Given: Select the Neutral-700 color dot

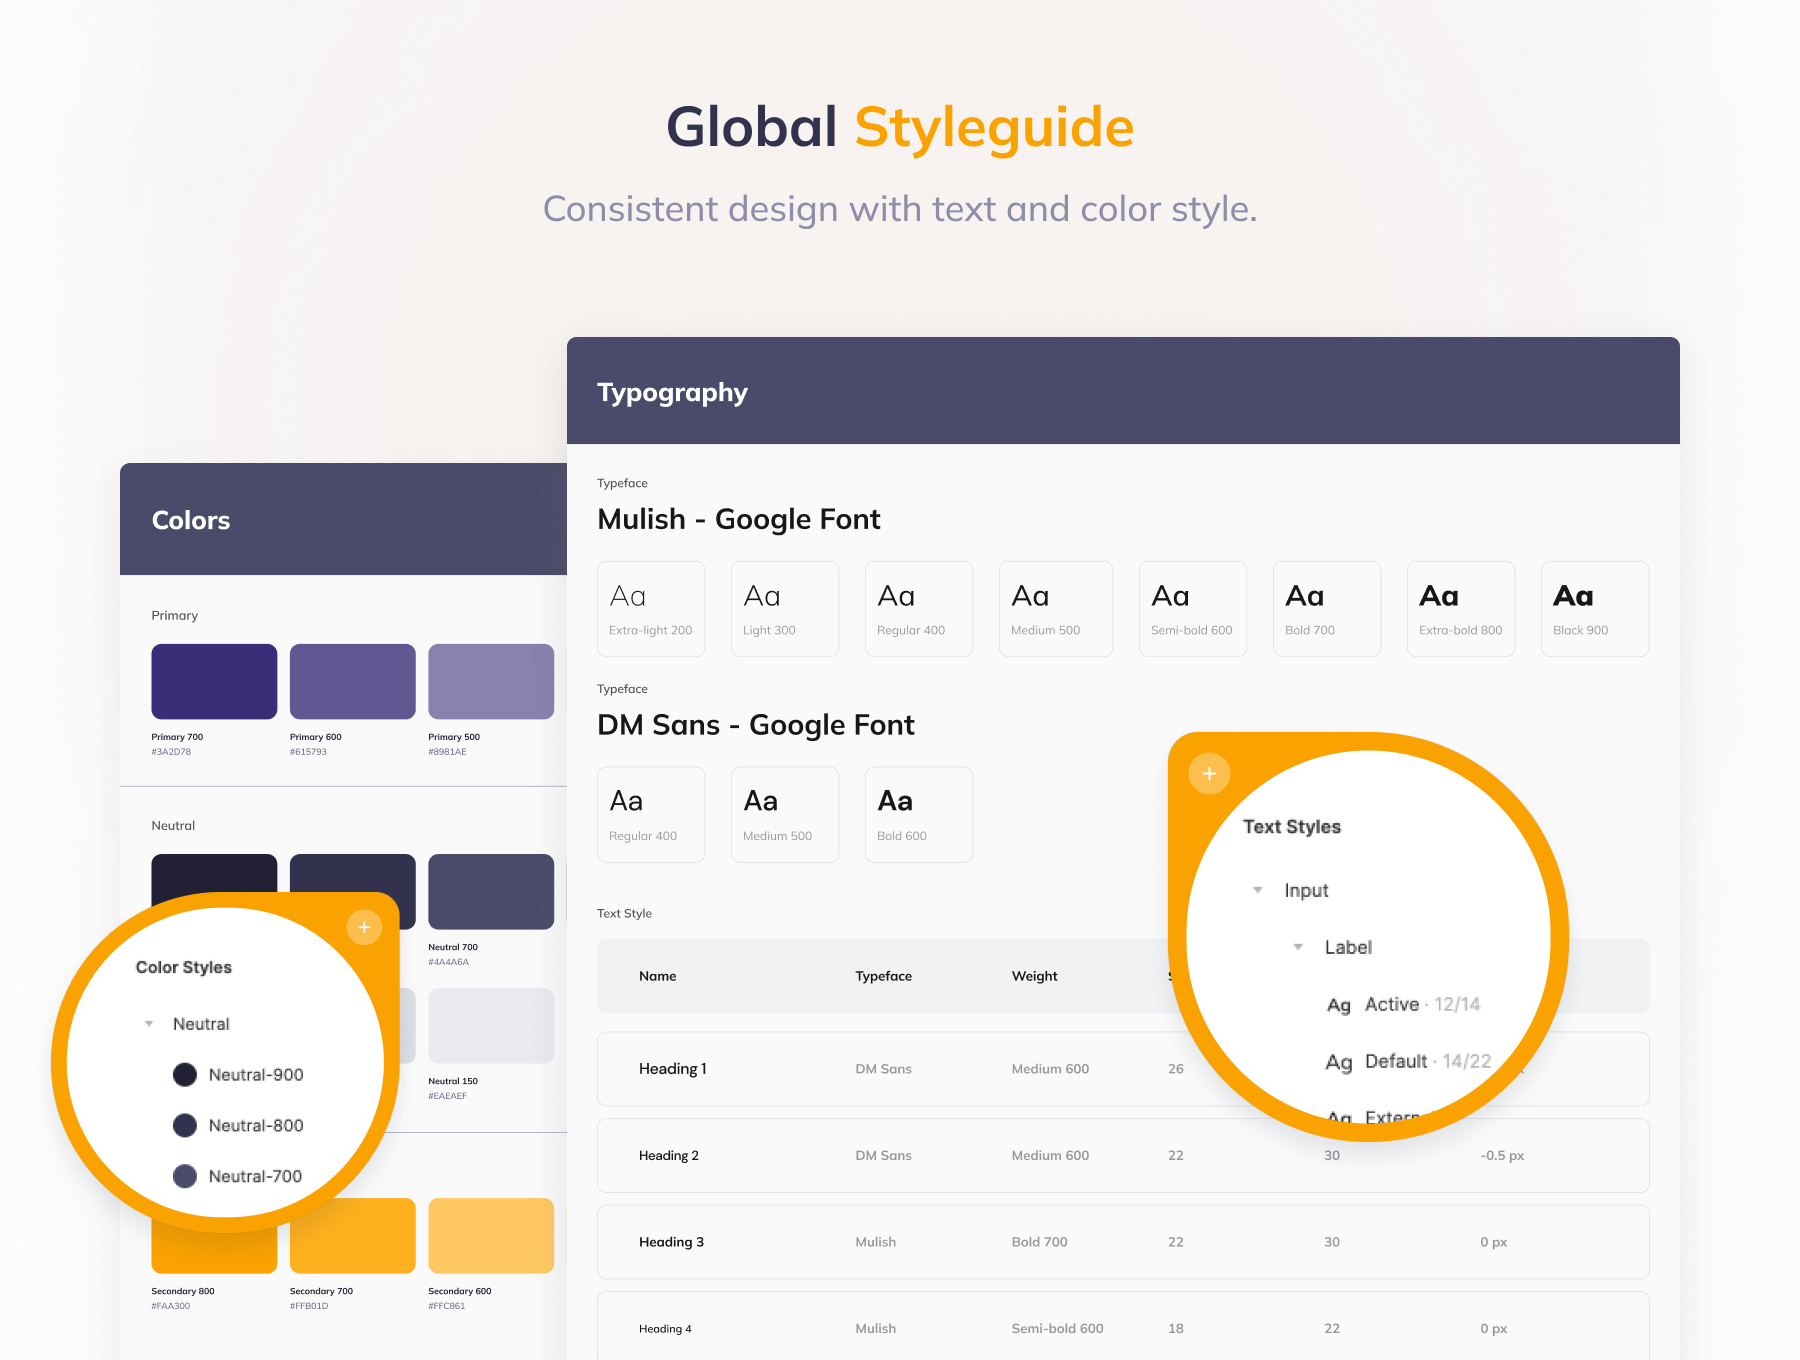Looking at the screenshot, I should pos(185,1177).
